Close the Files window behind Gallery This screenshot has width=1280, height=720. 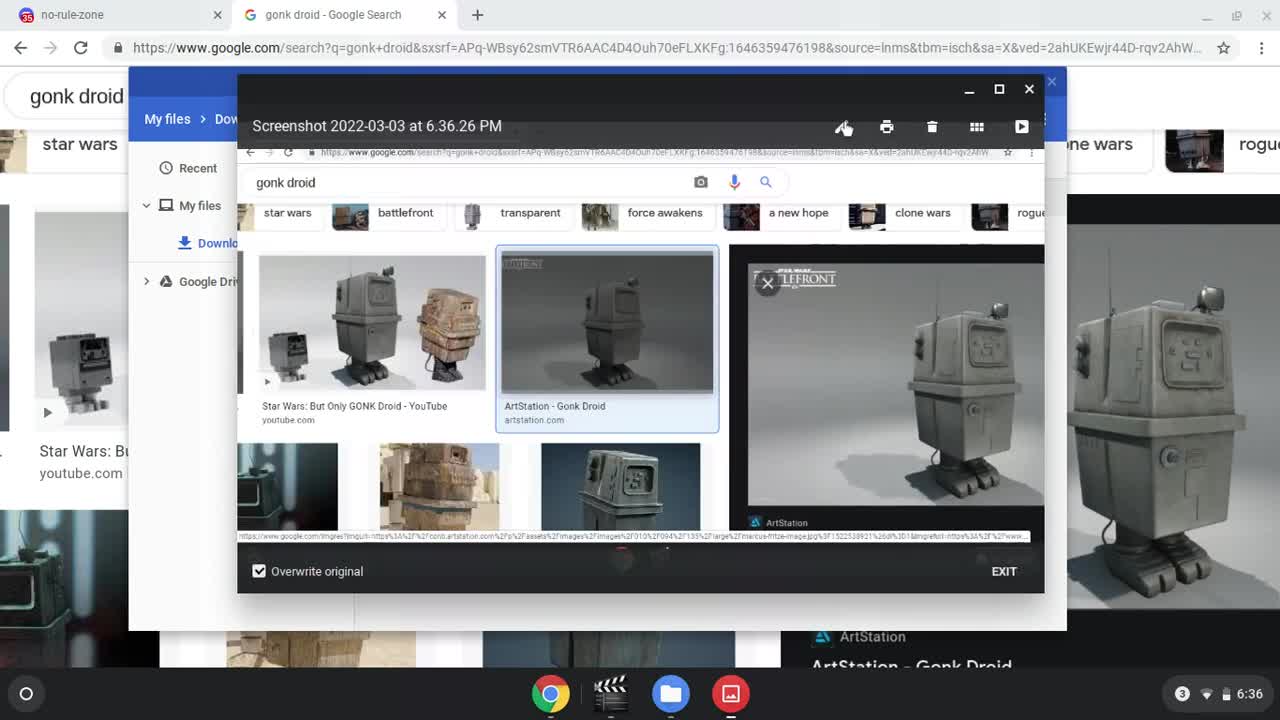coord(1051,81)
